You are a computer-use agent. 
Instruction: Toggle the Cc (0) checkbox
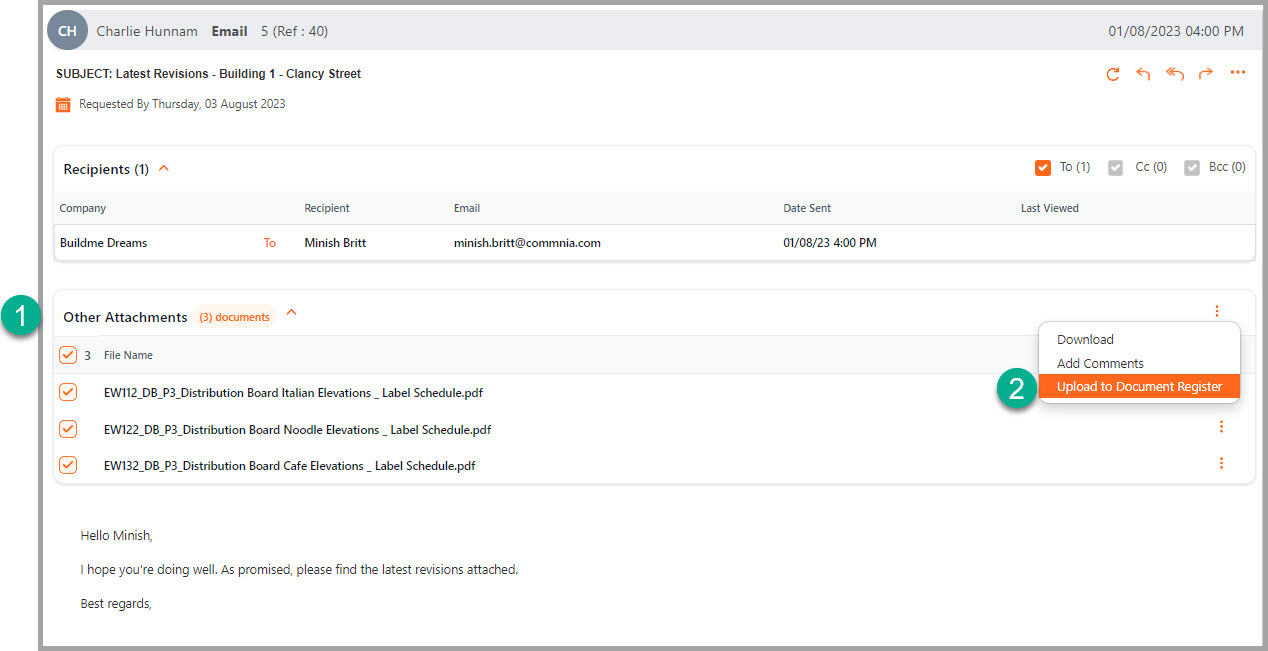pyautogui.click(x=1116, y=168)
